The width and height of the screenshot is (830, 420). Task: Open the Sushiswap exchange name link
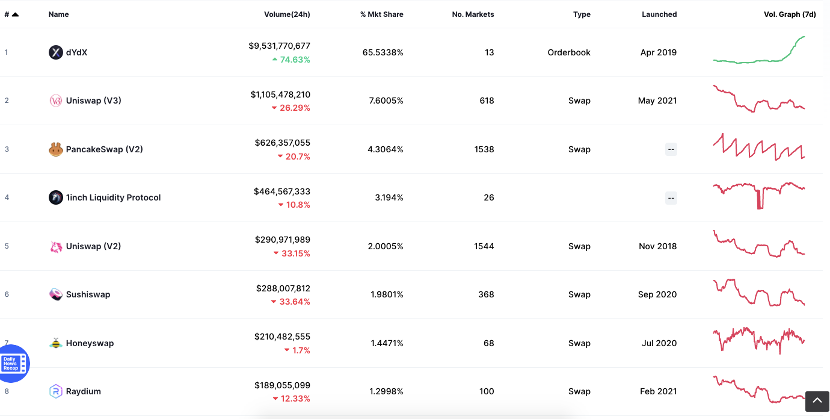pos(88,294)
